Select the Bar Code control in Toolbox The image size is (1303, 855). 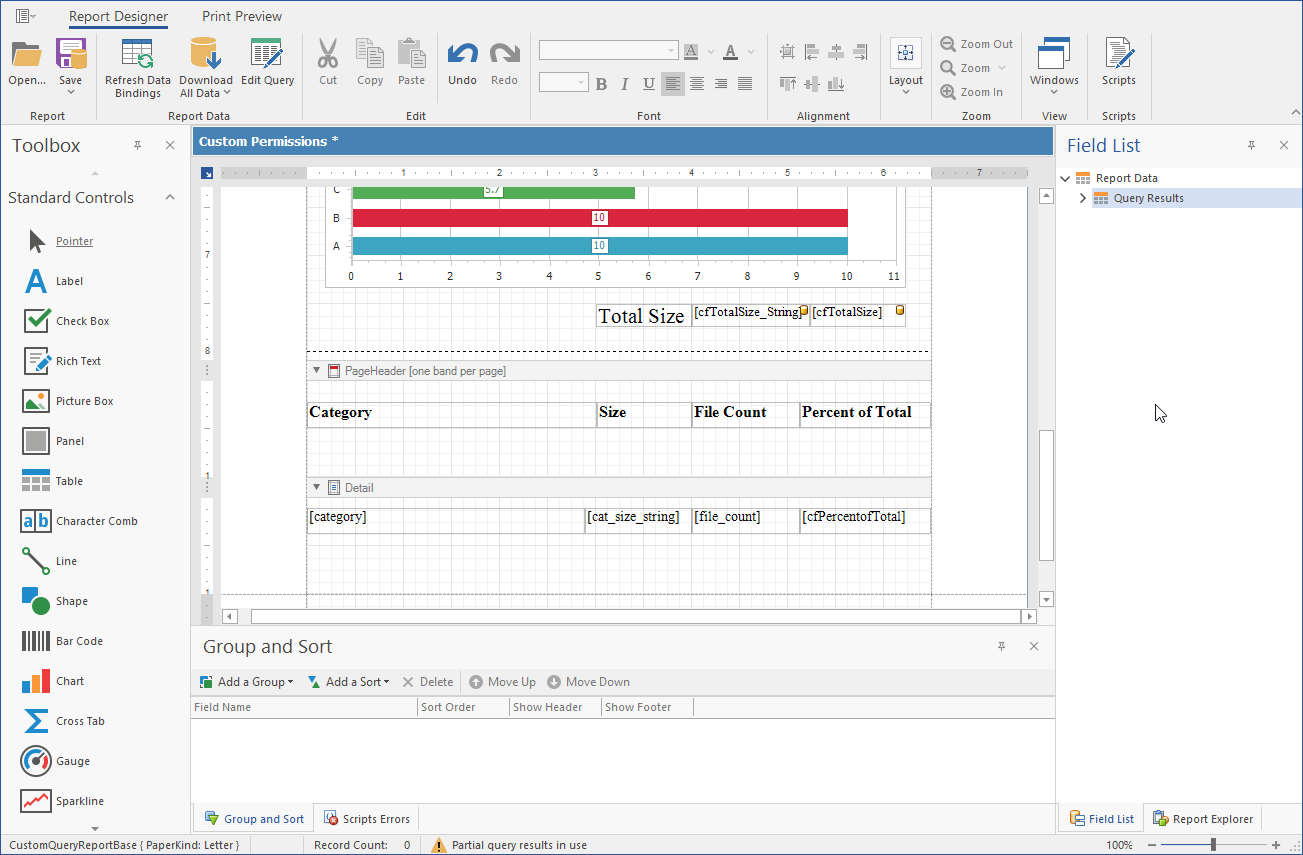point(37,641)
